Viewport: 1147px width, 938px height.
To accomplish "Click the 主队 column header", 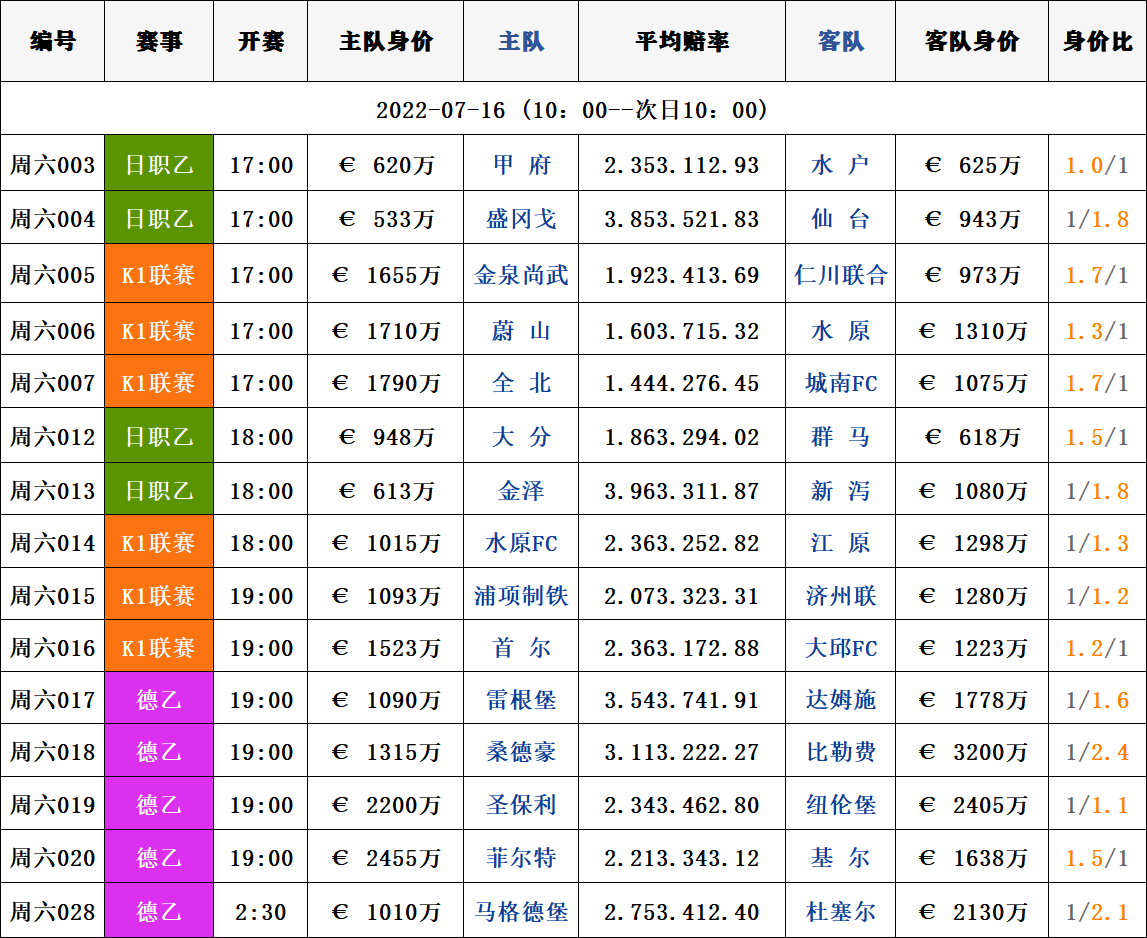I will pyautogui.click(x=521, y=42).
